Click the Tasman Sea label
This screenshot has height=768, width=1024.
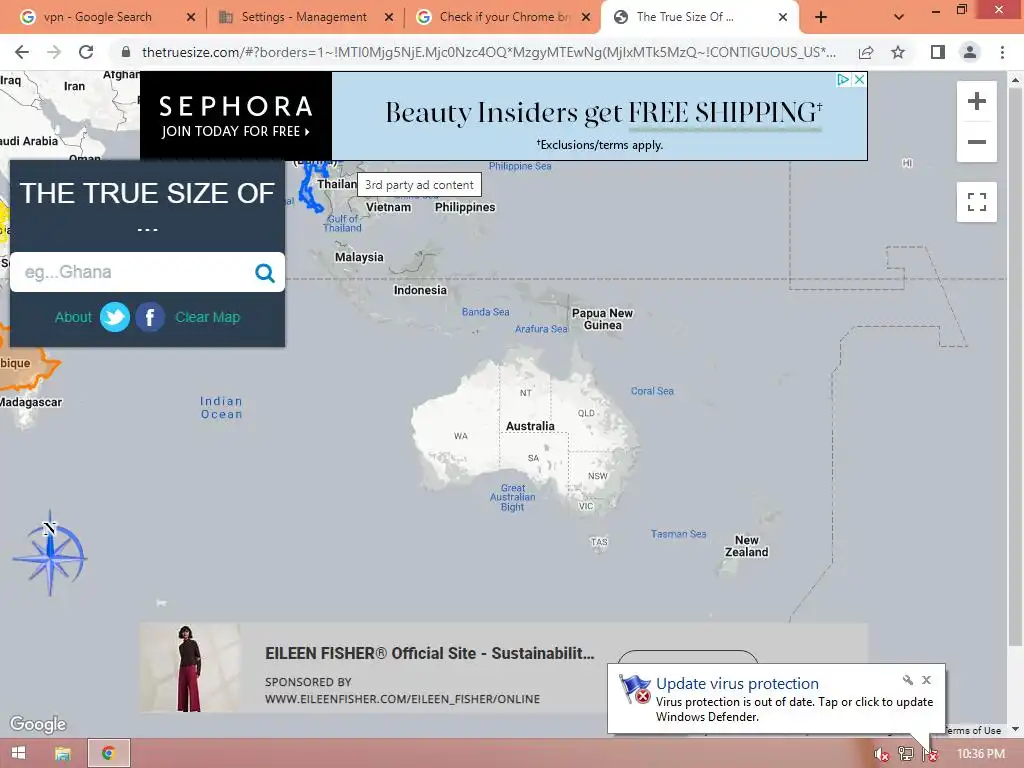pos(678,534)
